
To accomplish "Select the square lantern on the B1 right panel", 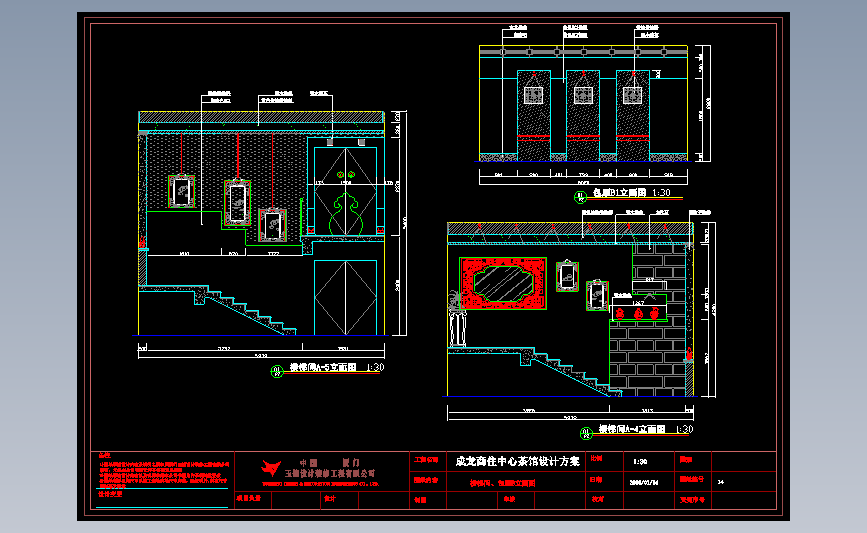I will click(633, 95).
